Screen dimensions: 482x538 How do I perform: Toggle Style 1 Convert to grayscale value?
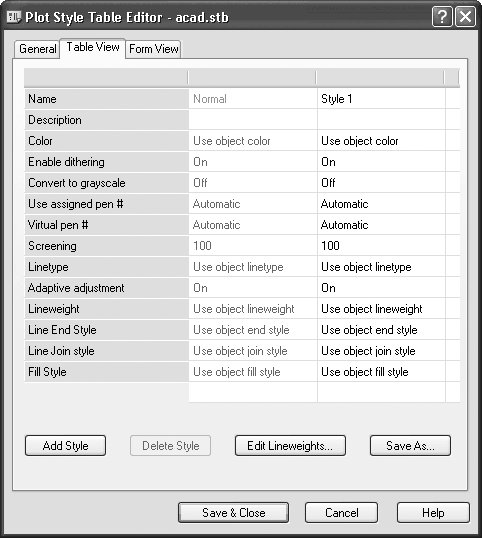pyautogui.click(x=381, y=183)
